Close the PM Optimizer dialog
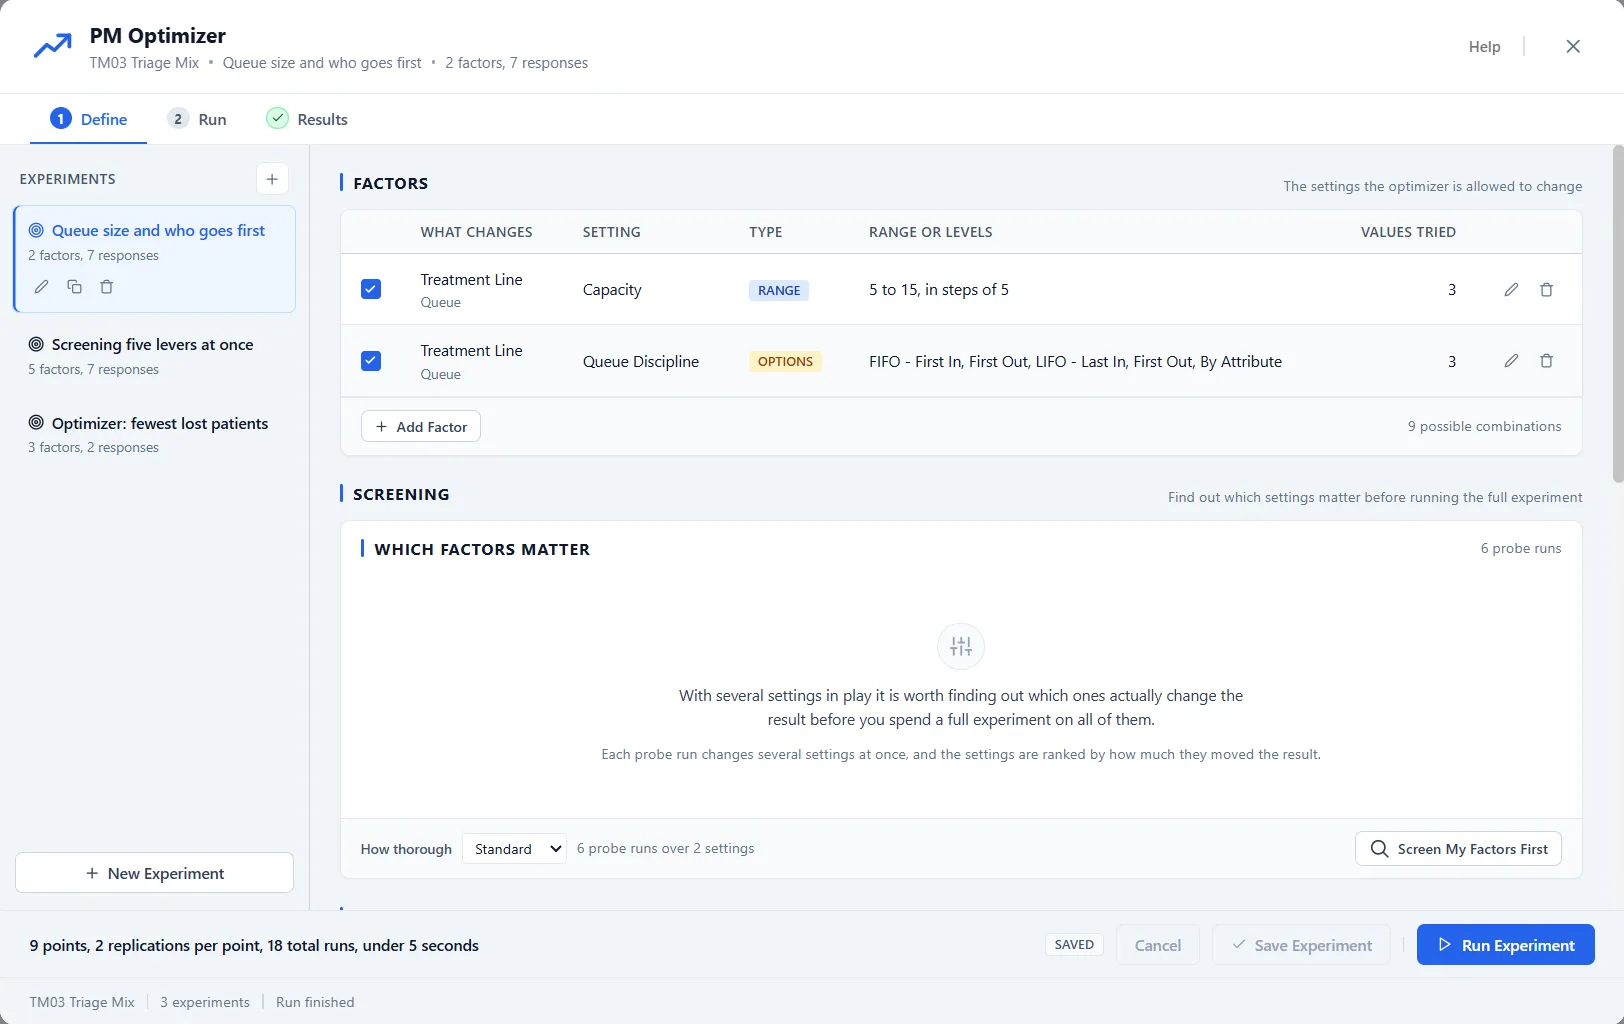 [1573, 46]
